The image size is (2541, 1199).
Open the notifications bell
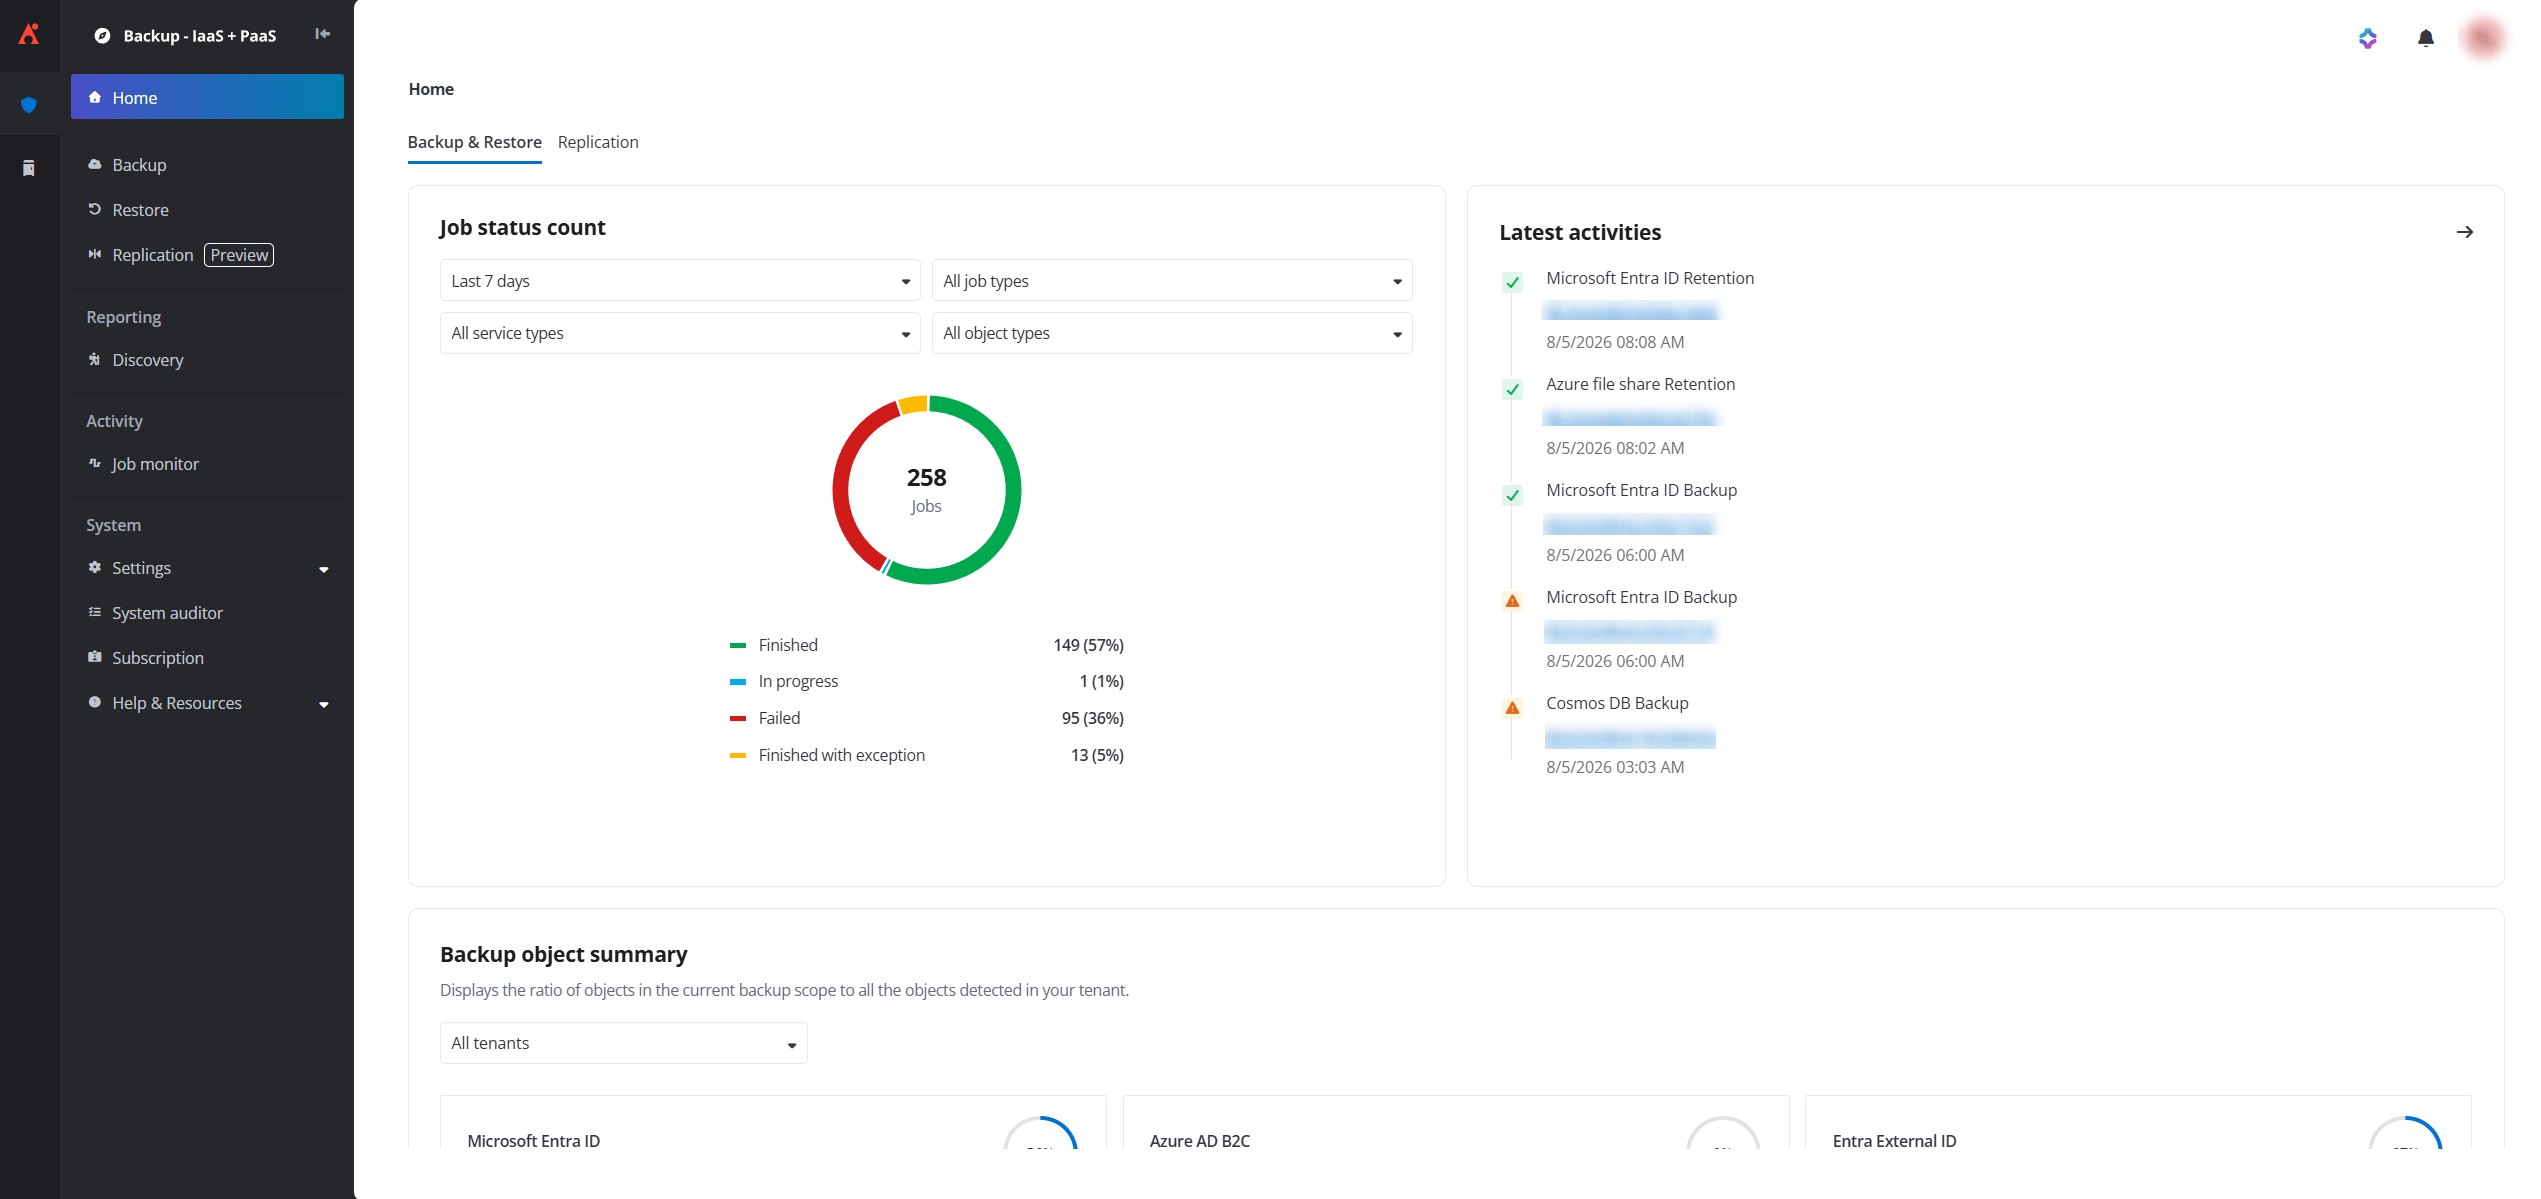coord(2425,38)
